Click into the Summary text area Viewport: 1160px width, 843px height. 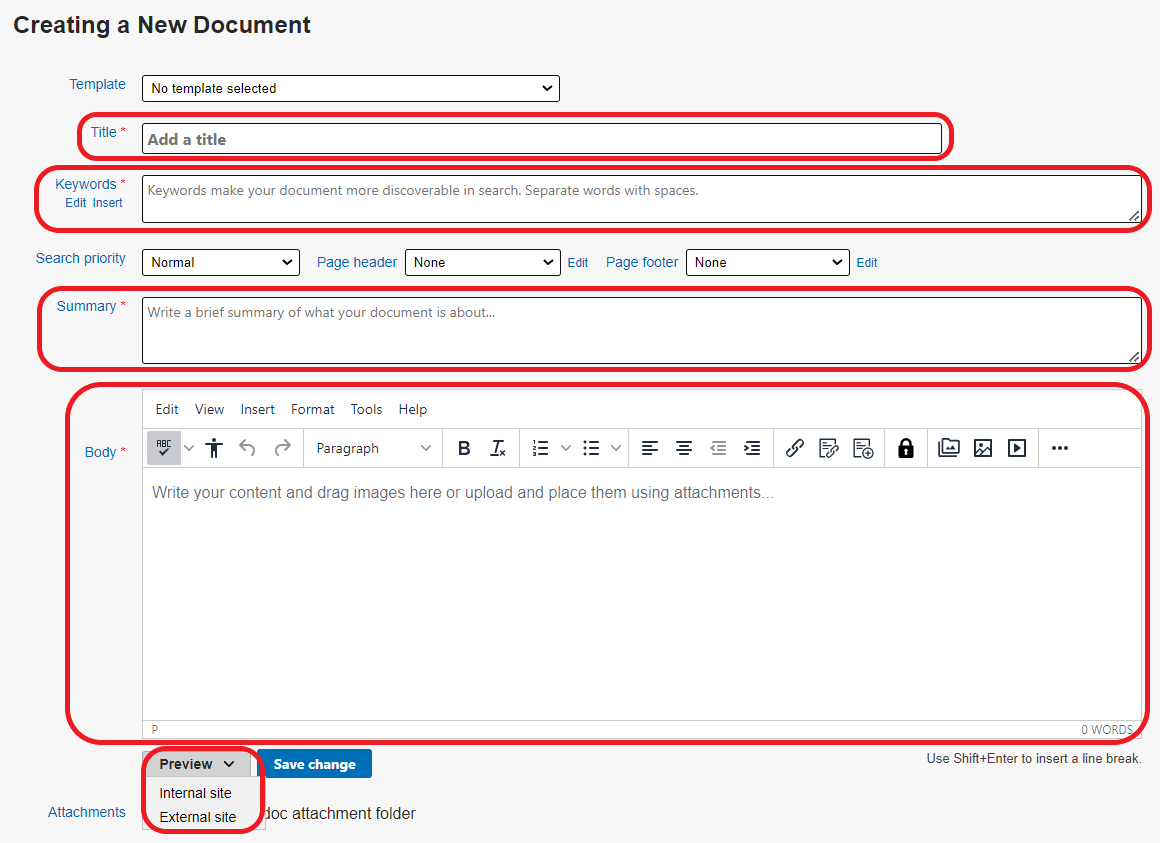(641, 331)
